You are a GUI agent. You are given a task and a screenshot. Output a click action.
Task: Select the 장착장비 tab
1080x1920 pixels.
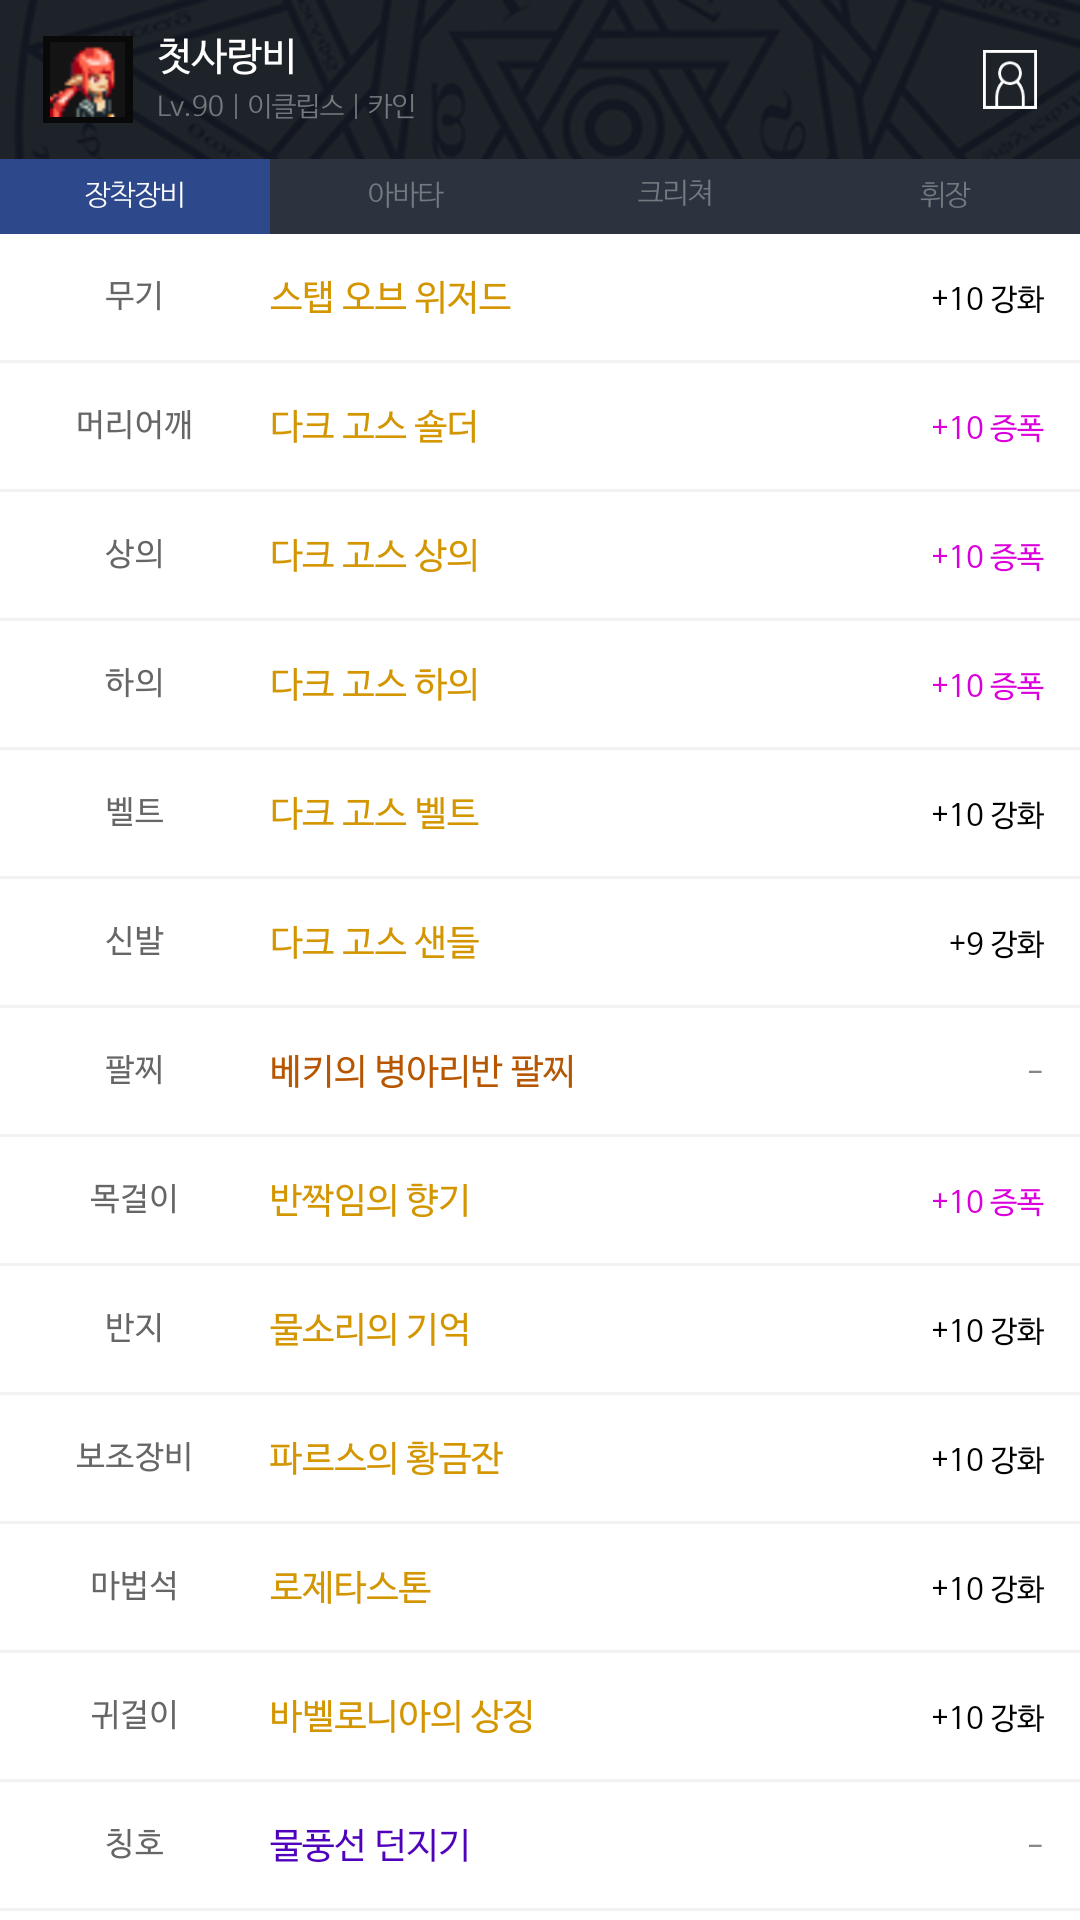(135, 195)
